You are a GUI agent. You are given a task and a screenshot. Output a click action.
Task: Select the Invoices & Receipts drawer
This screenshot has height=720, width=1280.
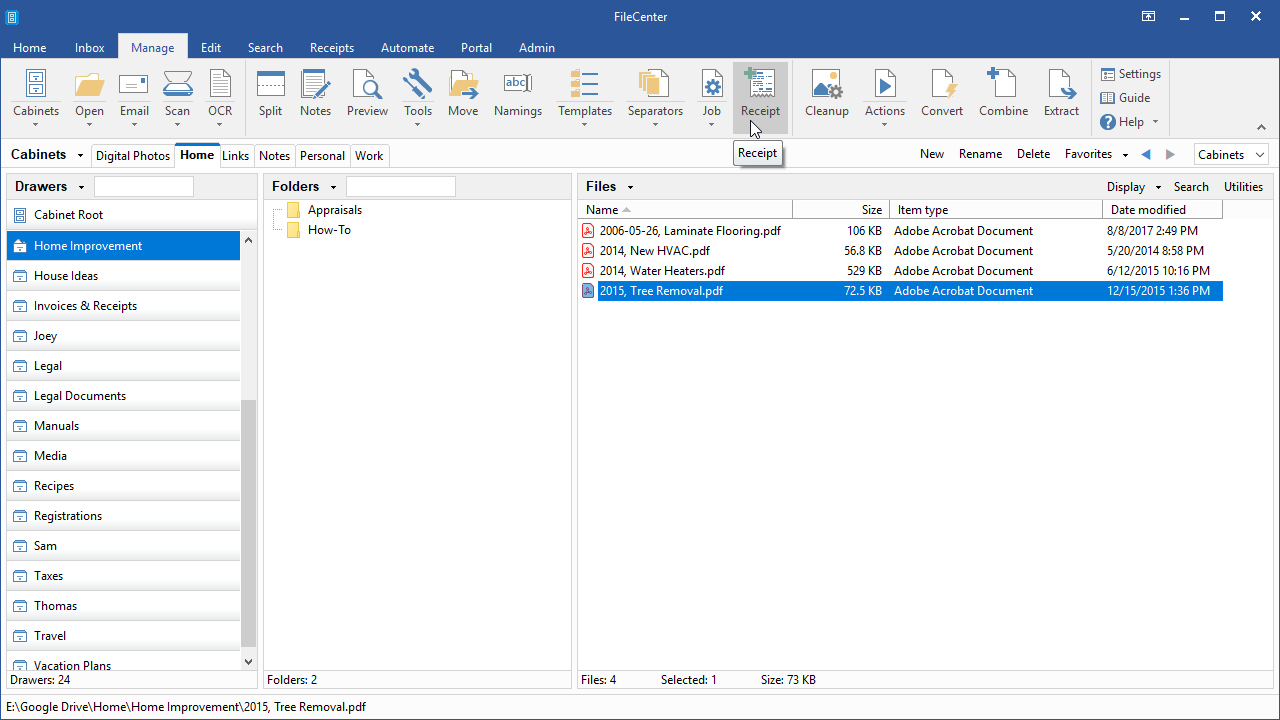pos(85,306)
